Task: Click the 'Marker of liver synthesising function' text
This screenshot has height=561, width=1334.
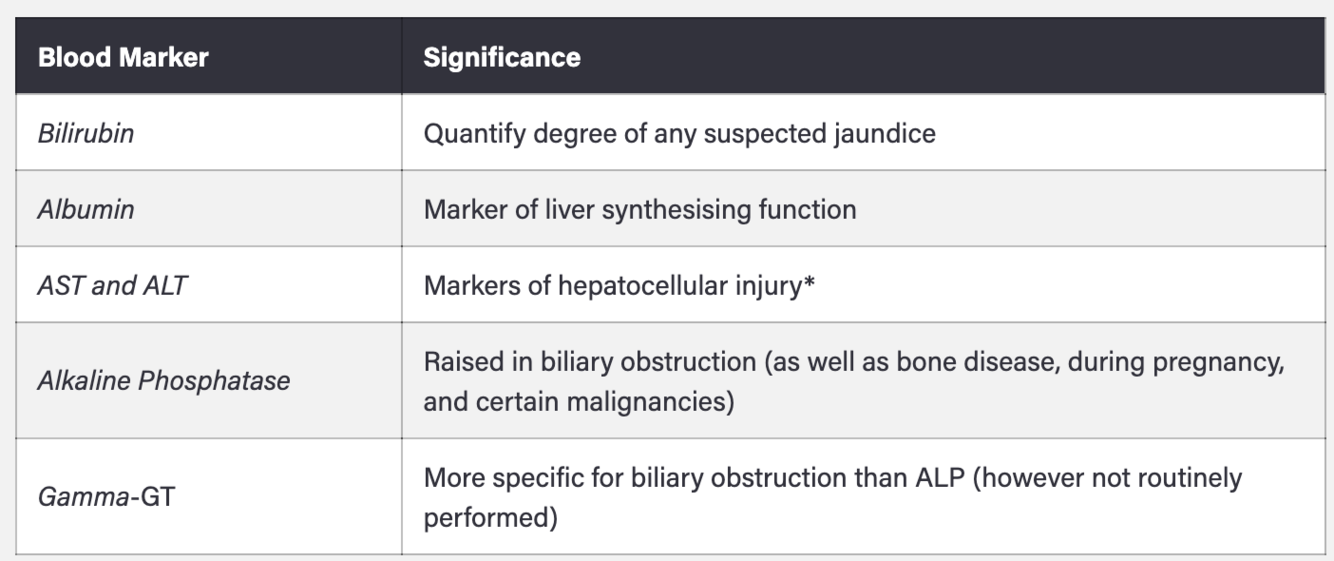Action: pyautogui.click(x=640, y=209)
